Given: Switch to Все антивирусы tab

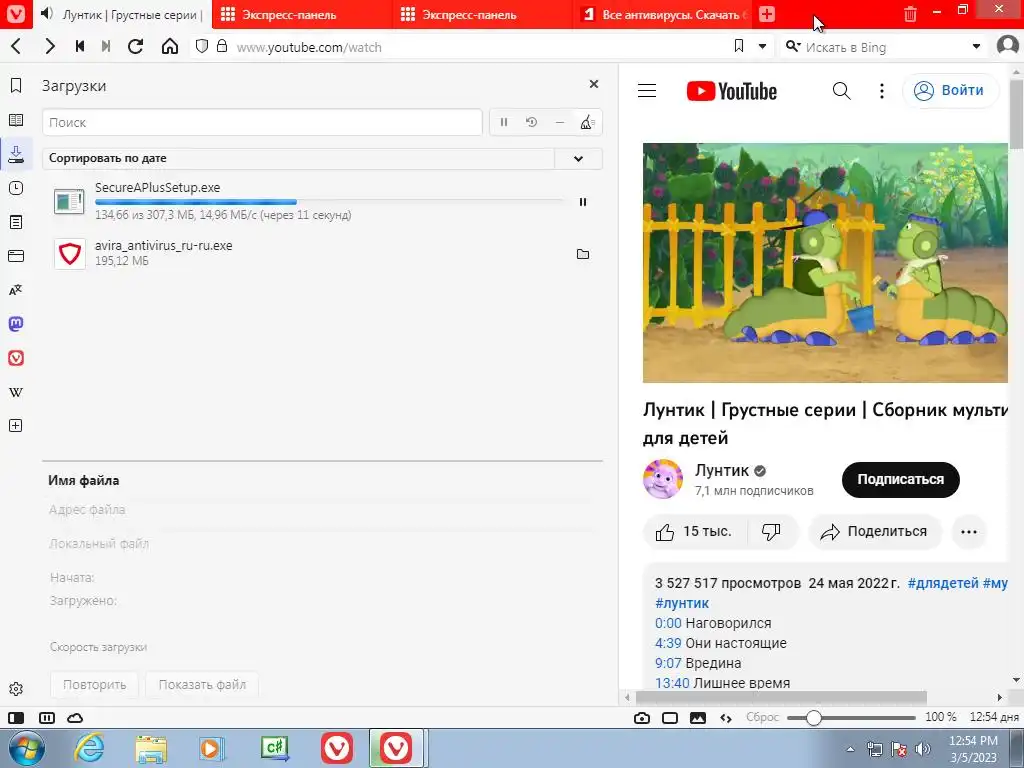Looking at the screenshot, I should (664, 14).
